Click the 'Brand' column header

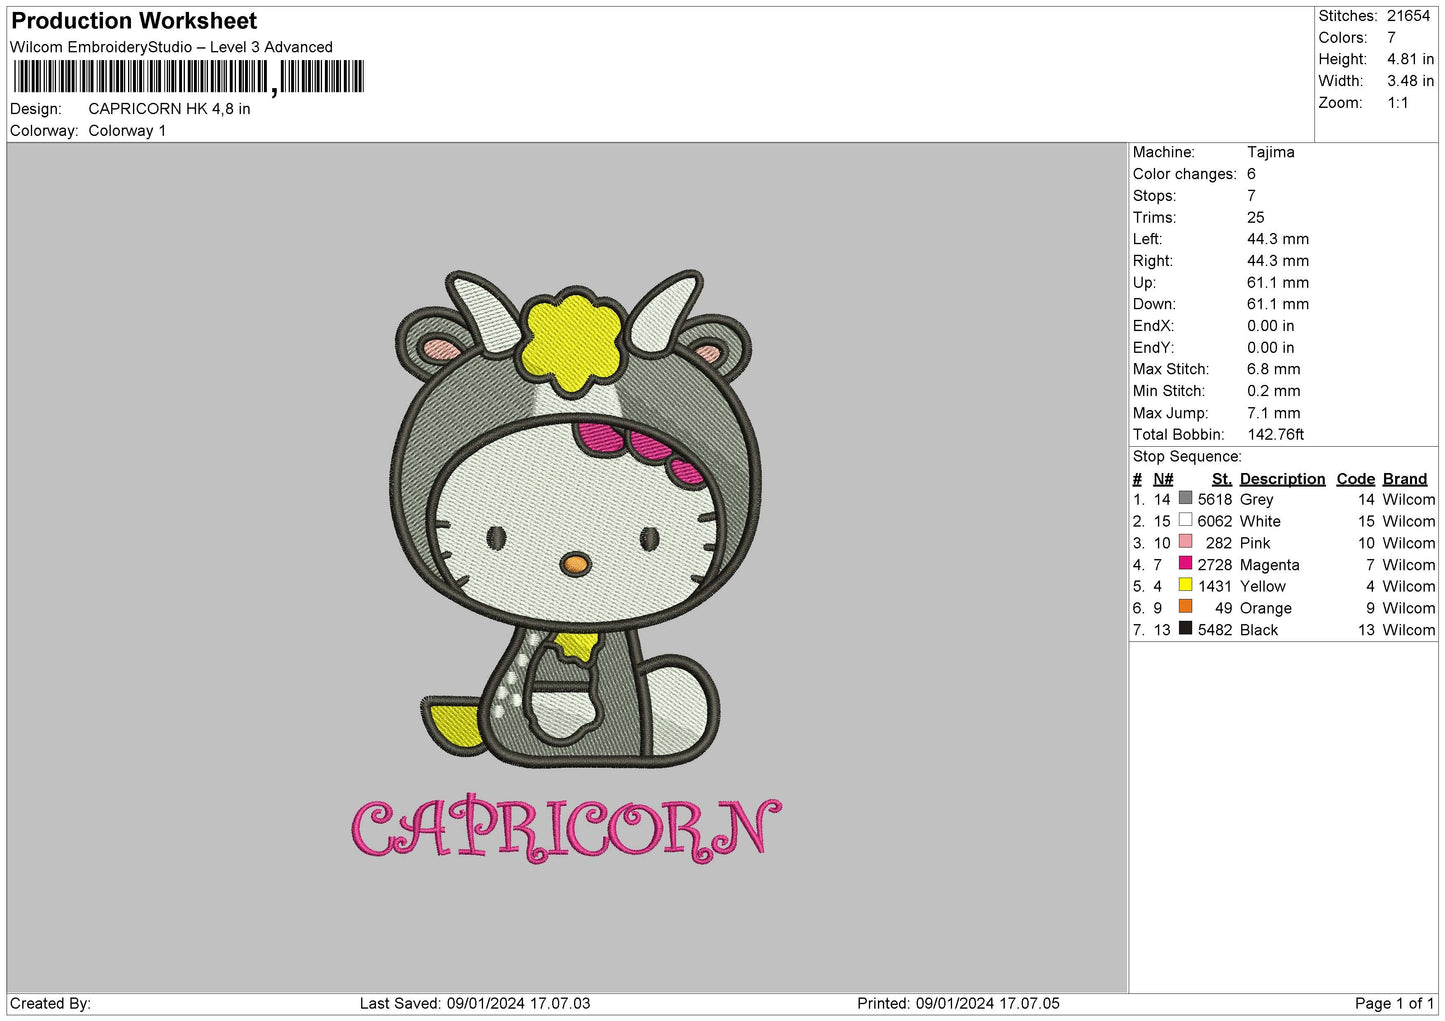click(1405, 479)
